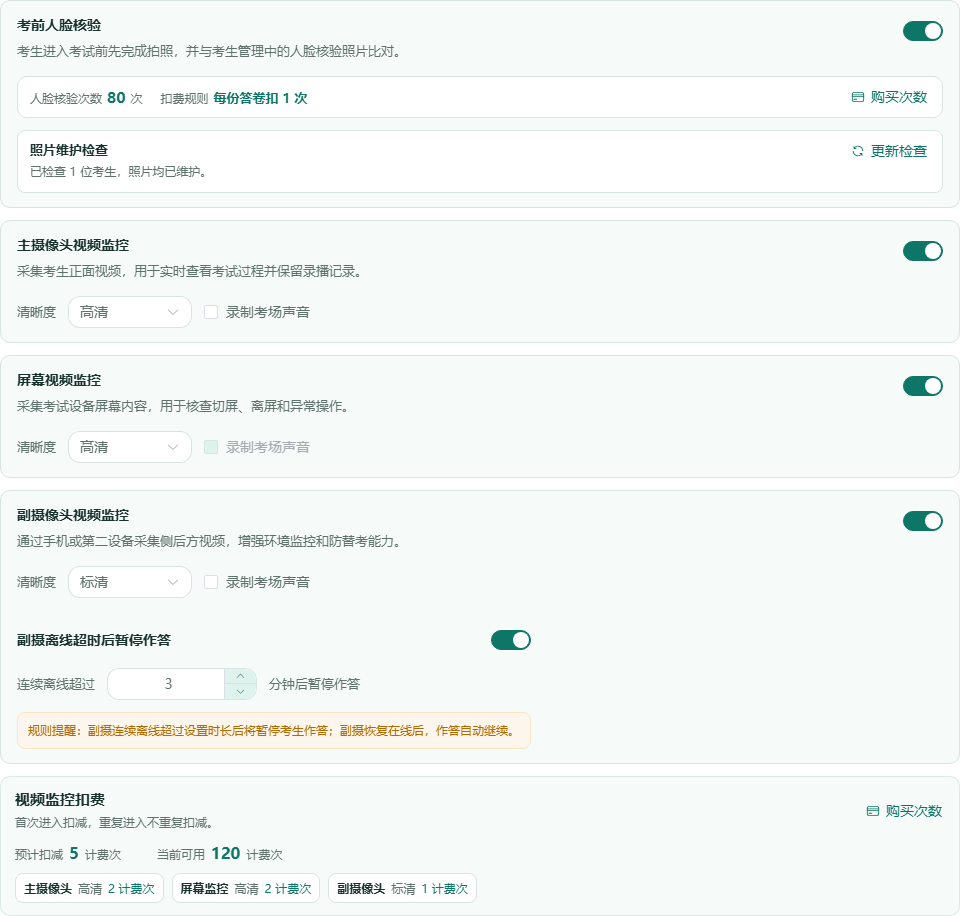Click the 每份答卷扣 1 次 fee rule text
Image resolution: width=960 pixels, height=917 pixels.
[260, 99]
